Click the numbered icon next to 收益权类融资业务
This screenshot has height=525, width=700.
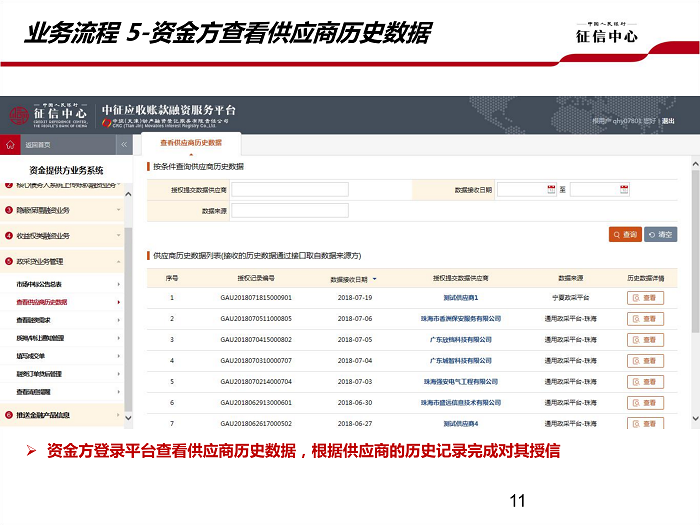(x=9, y=236)
